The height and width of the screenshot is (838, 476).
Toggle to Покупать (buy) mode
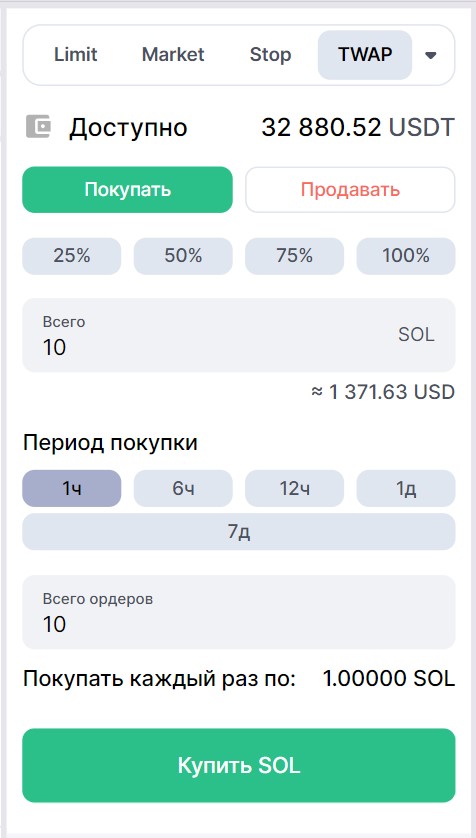128,190
